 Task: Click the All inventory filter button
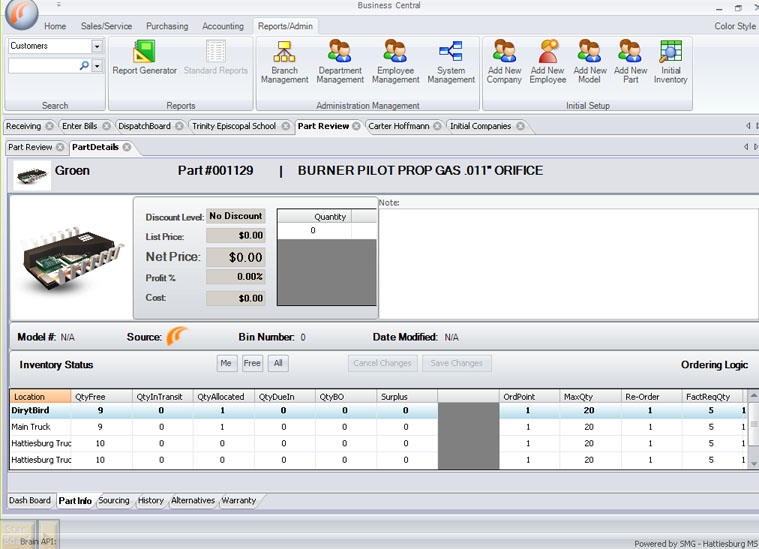(x=278, y=363)
